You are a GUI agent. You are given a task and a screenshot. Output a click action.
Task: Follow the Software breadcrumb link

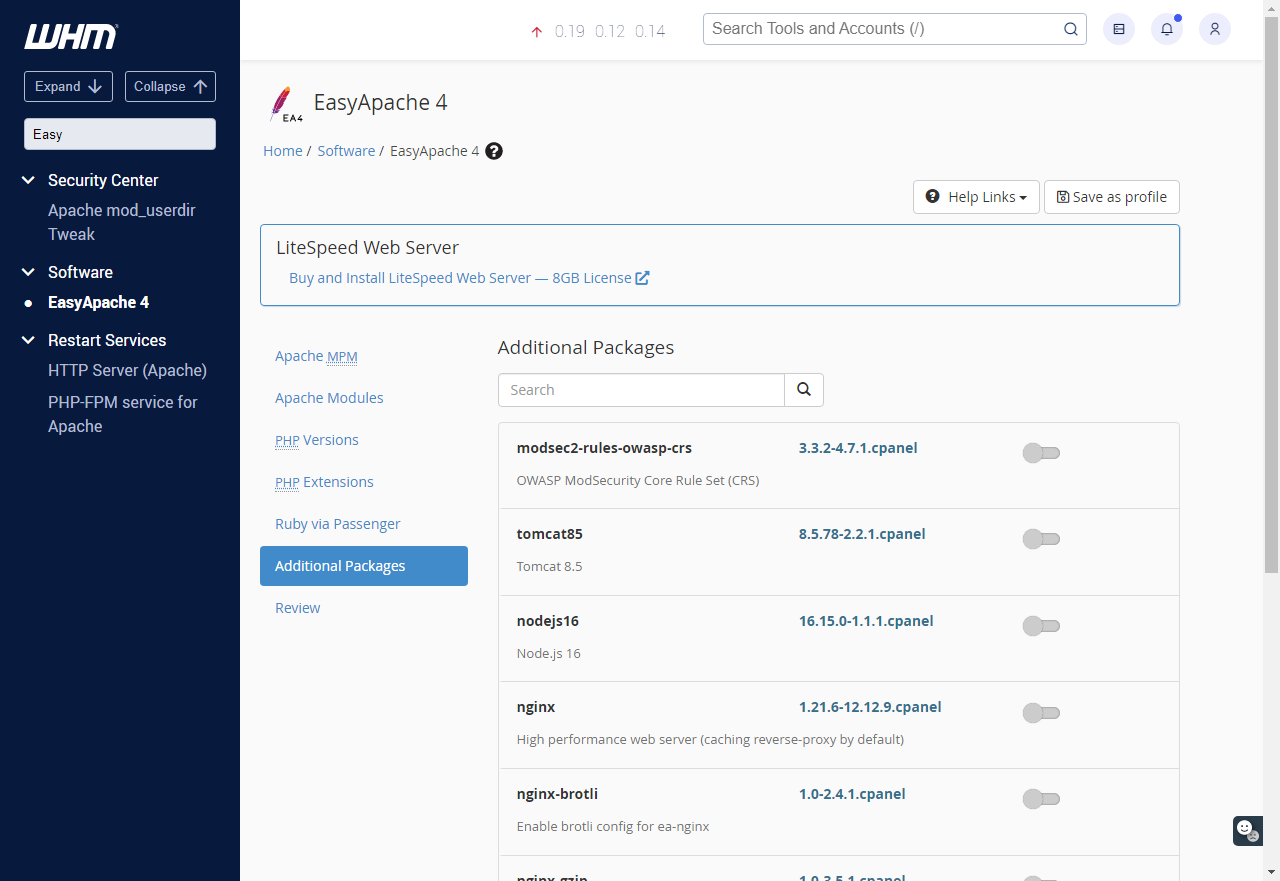[x=346, y=151]
